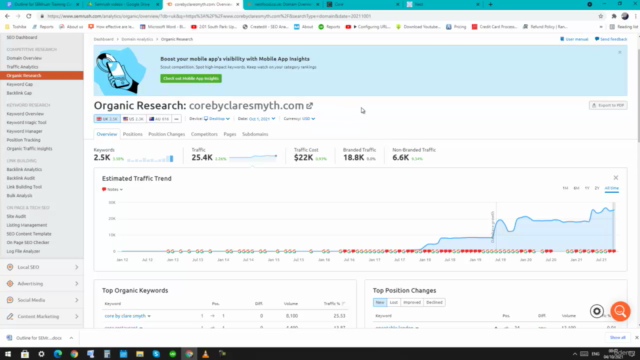This screenshot has width=640, height=360.
Task: Open Position Tracking in sidebar
Action: tap(23, 140)
